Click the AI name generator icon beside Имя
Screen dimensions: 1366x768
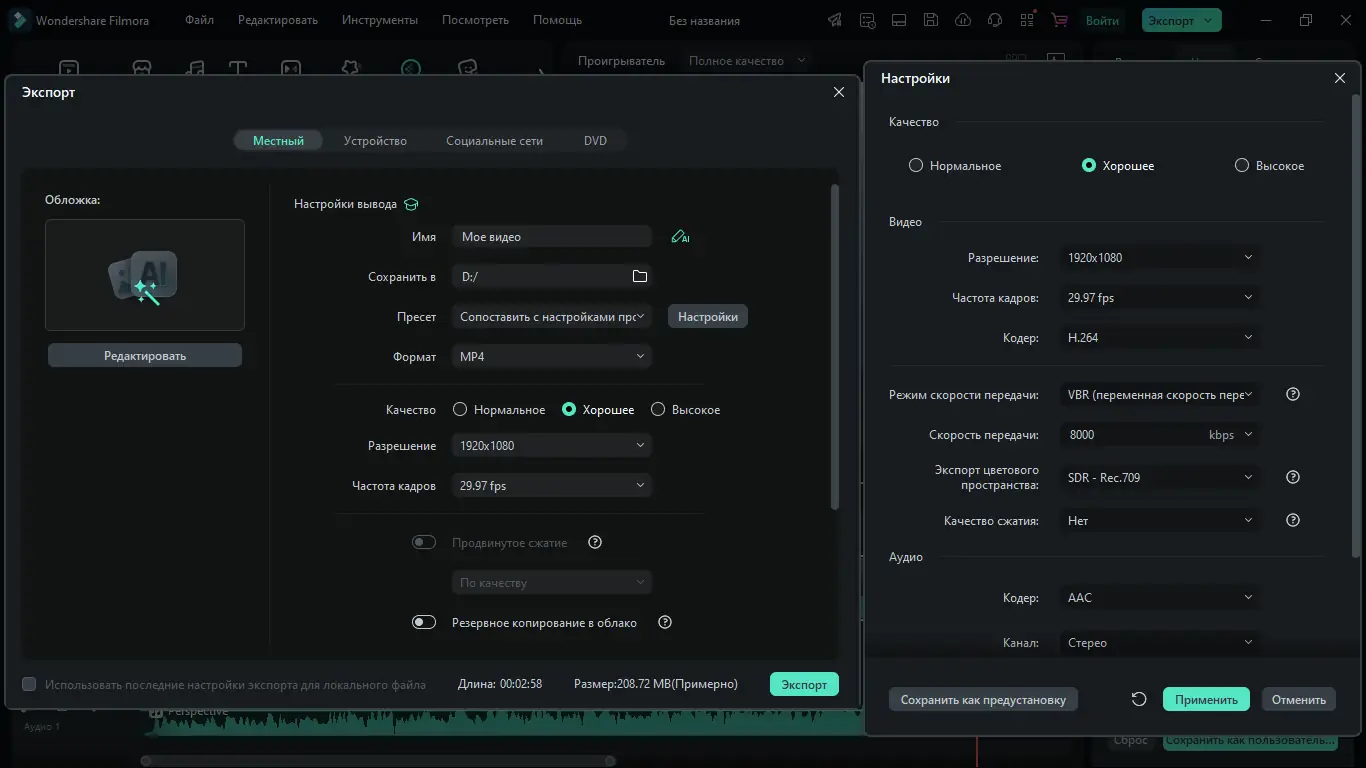point(680,237)
